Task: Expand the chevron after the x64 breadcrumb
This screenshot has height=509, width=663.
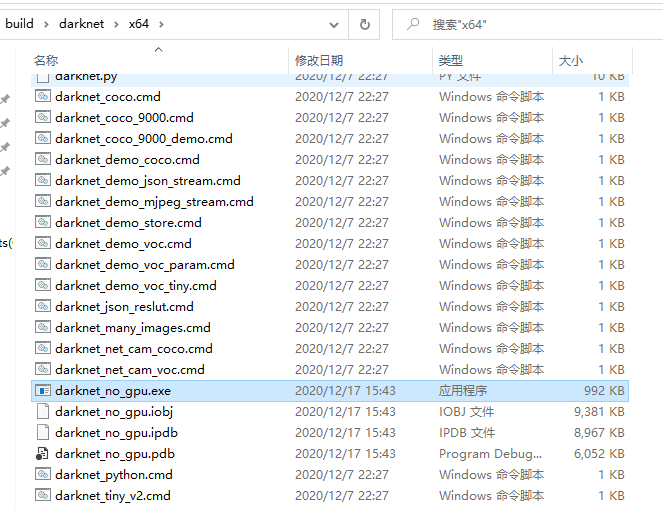Action: (x=161, y=25)
